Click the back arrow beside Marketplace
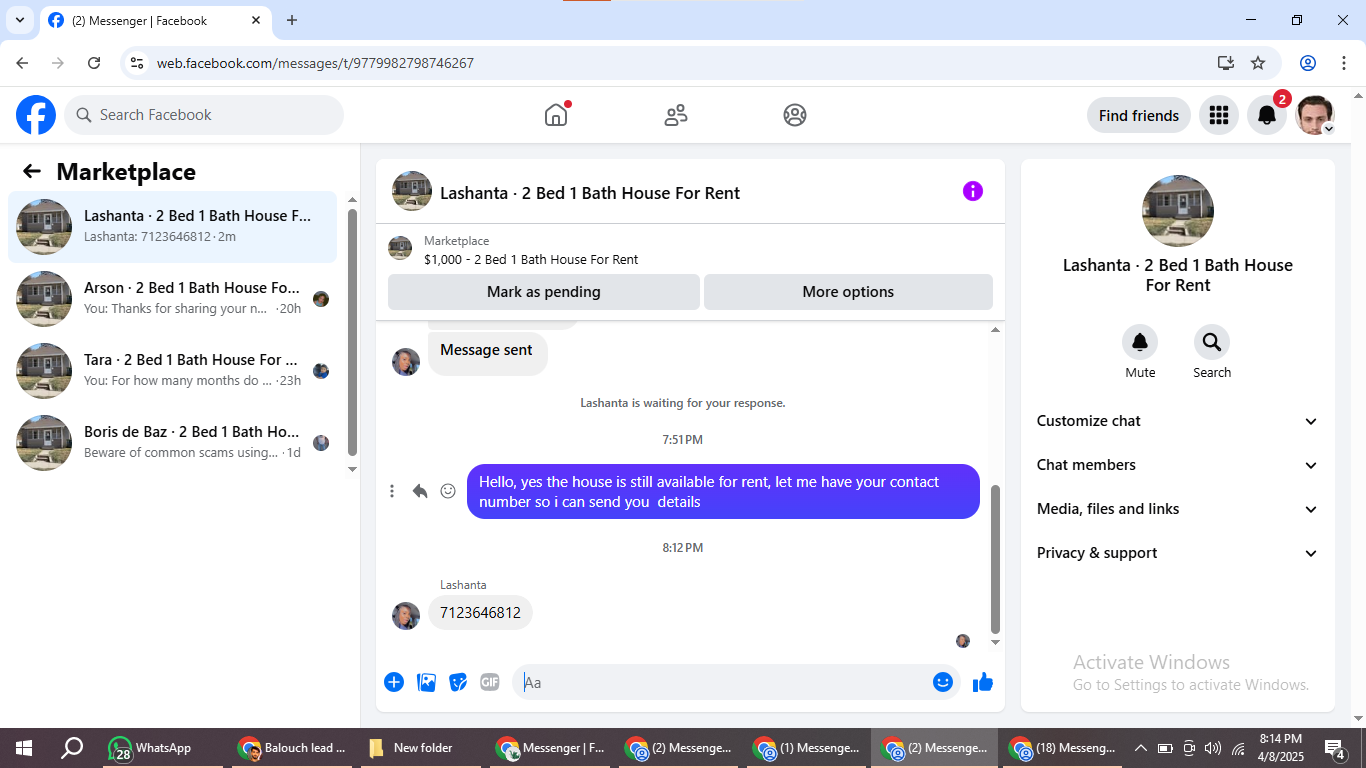Image resolution: width=1366 pixels, height=768 pixels. [32, 171]
